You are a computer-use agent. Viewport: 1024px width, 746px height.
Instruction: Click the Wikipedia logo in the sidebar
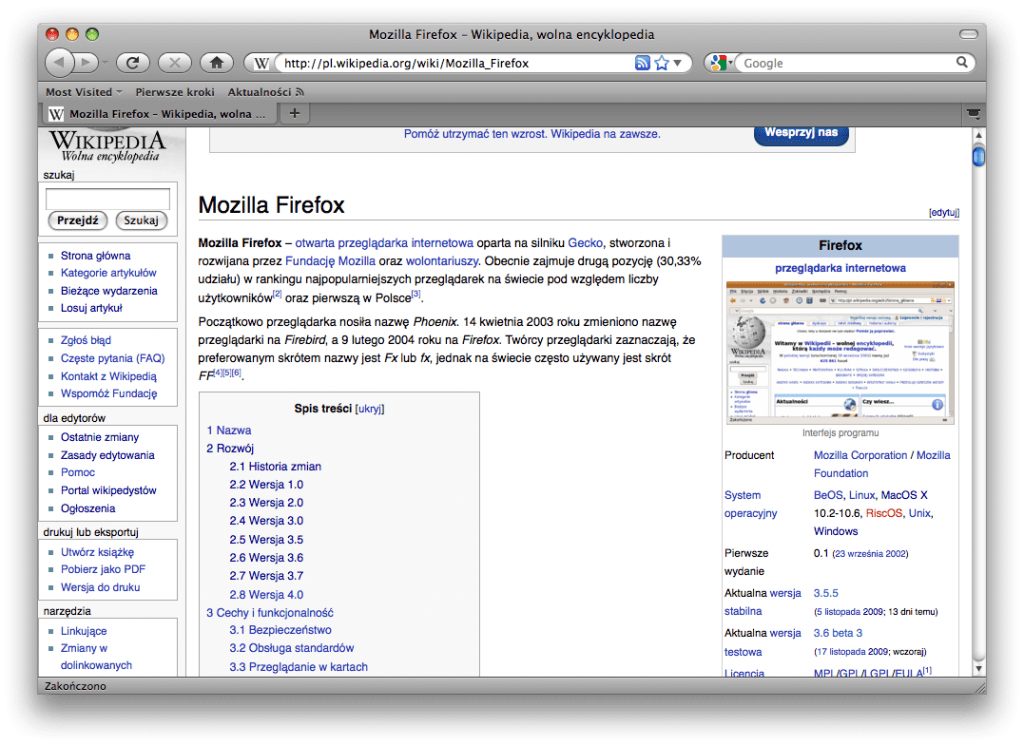click(108, 146)
